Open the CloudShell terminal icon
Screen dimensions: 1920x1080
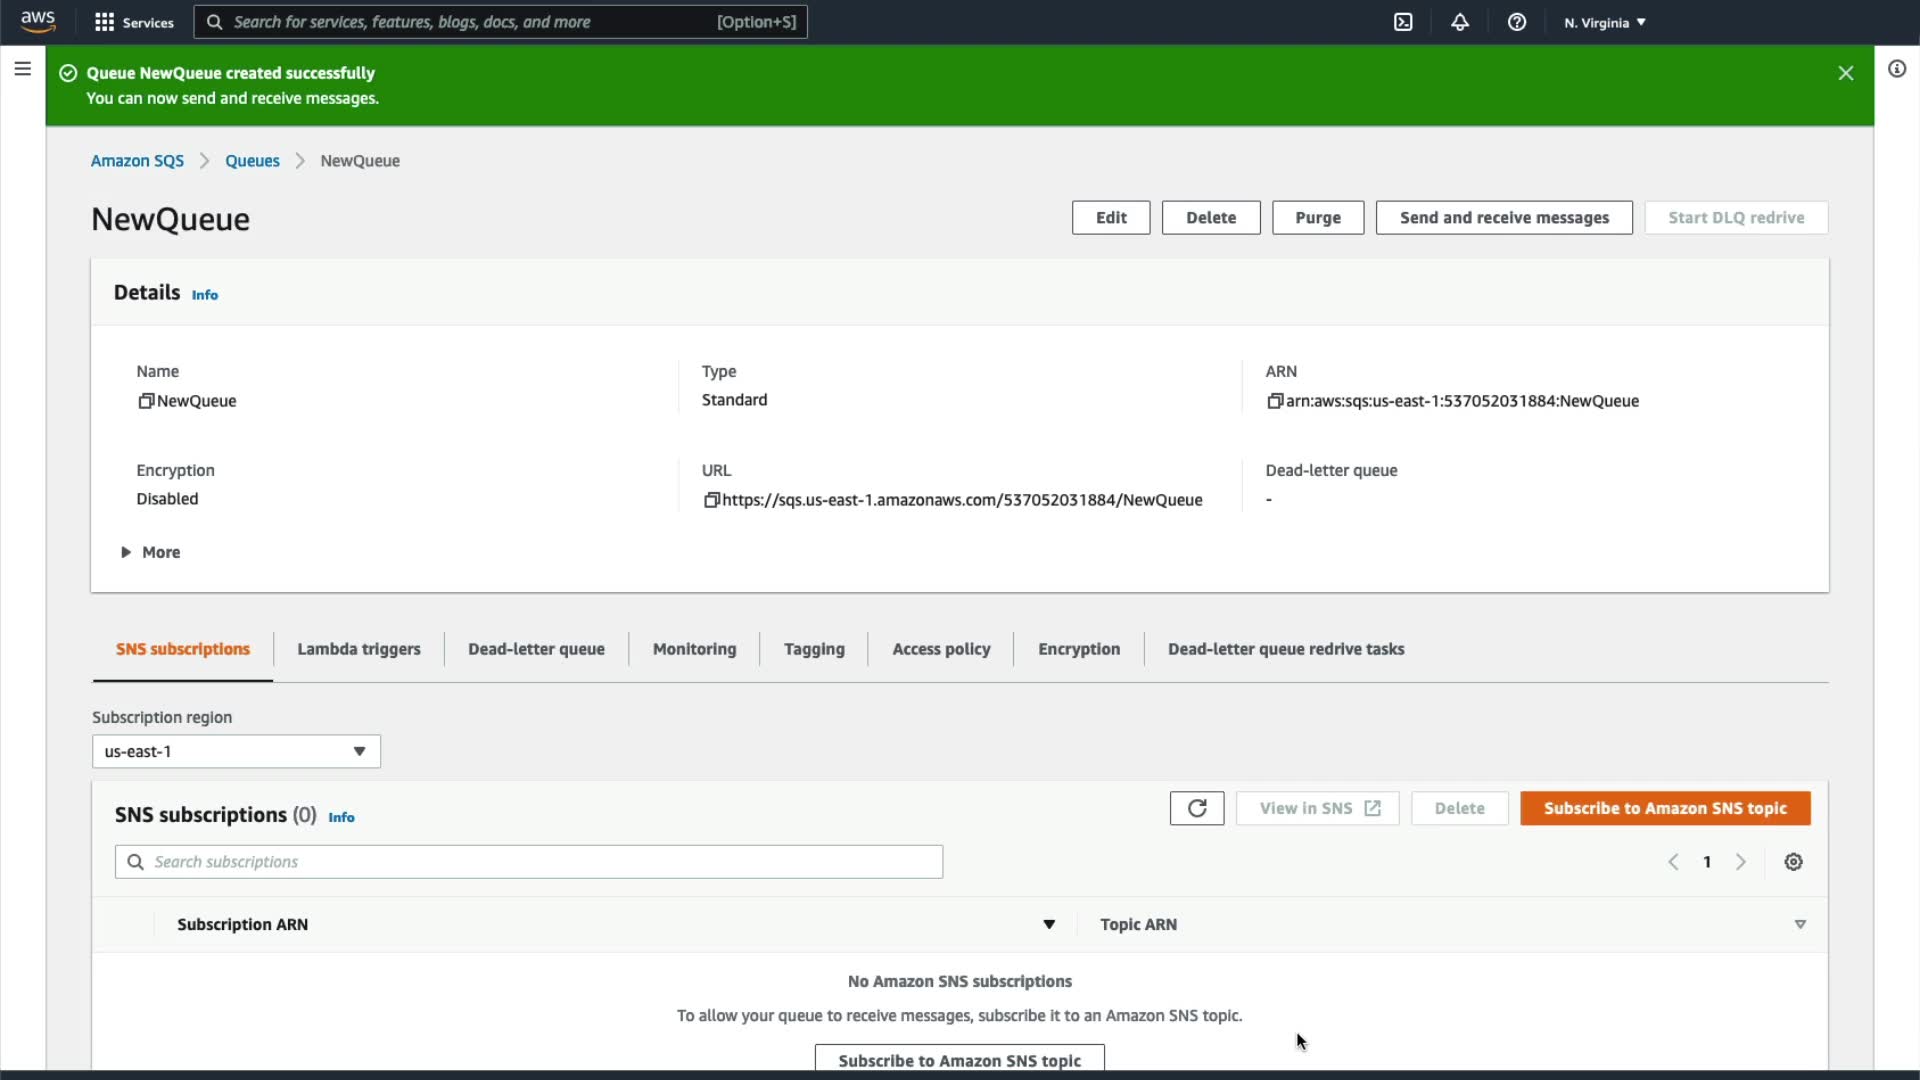[x=1403, y=22]
